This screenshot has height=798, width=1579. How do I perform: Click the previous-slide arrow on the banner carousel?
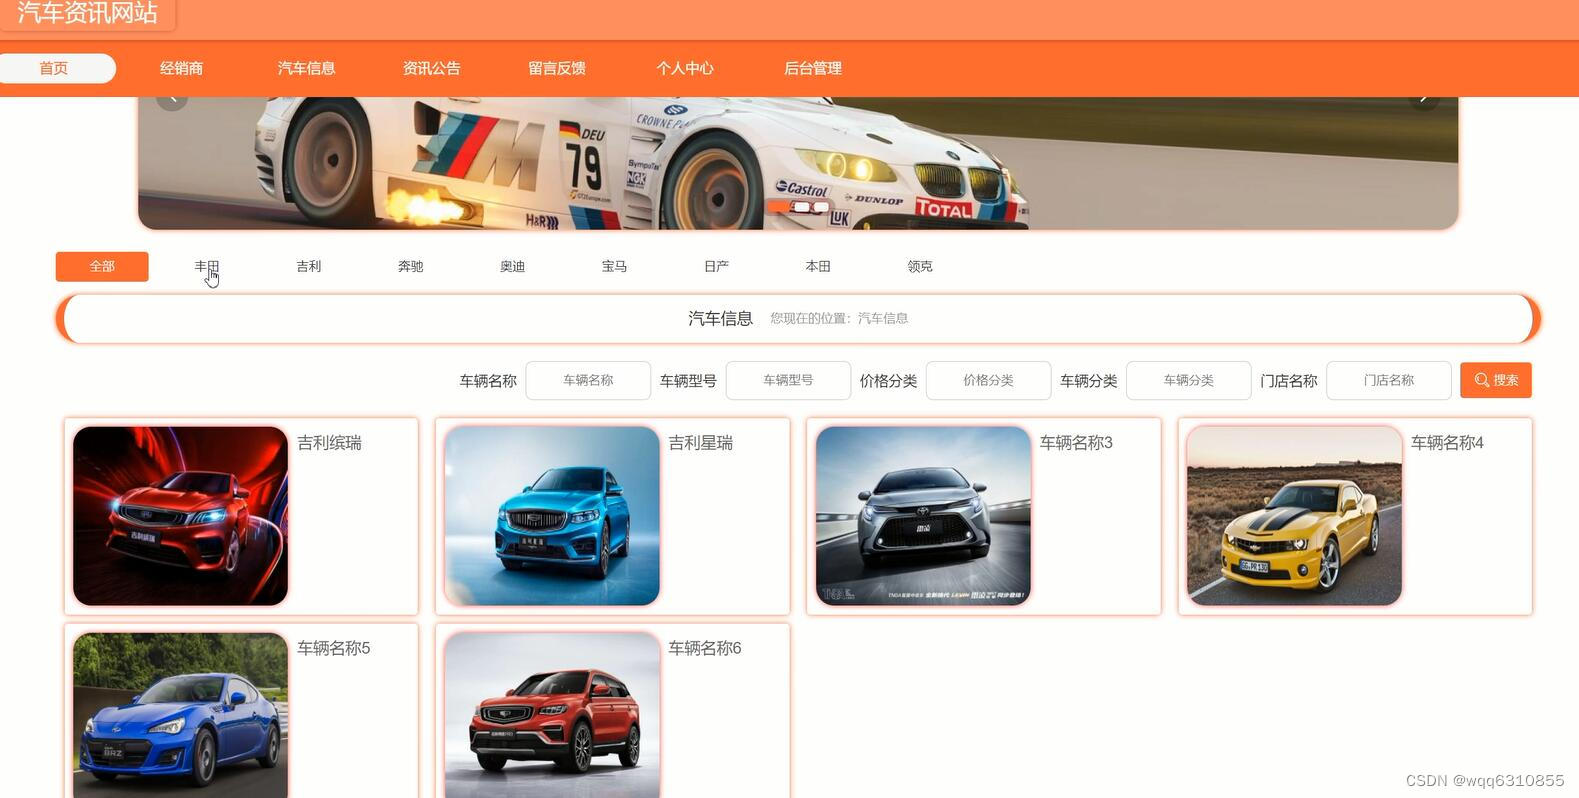click(x=172, y=99)
